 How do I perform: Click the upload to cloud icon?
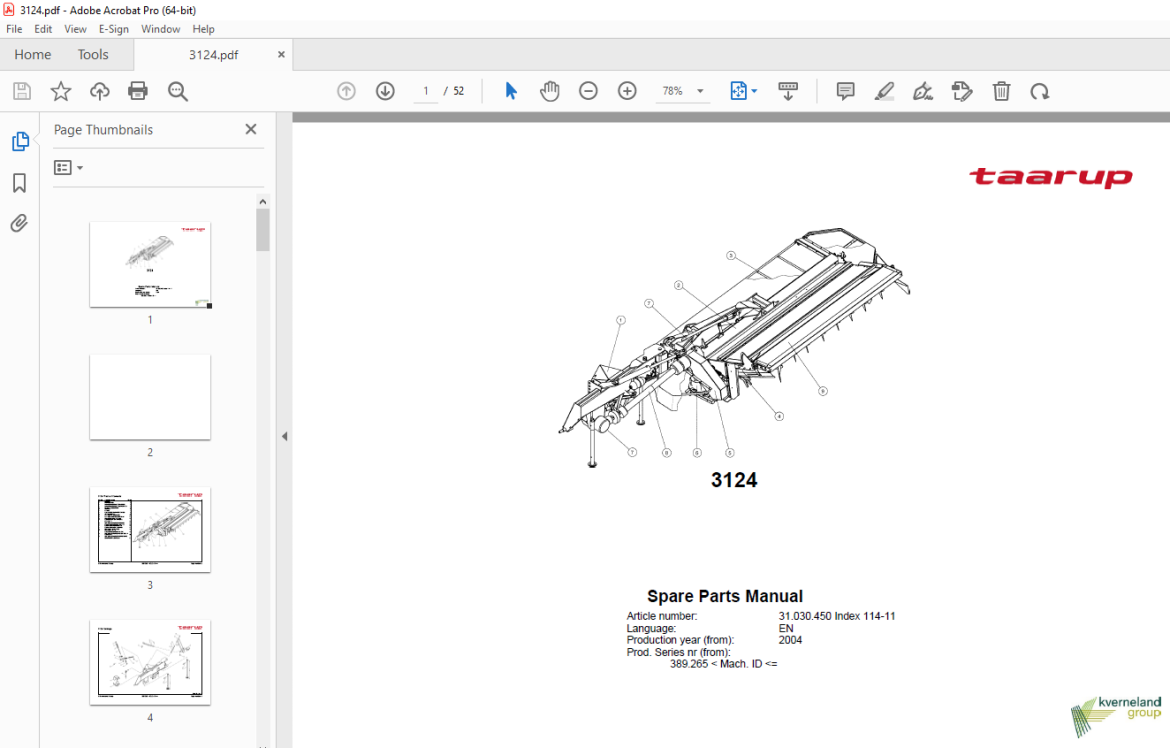pos(99,91)
